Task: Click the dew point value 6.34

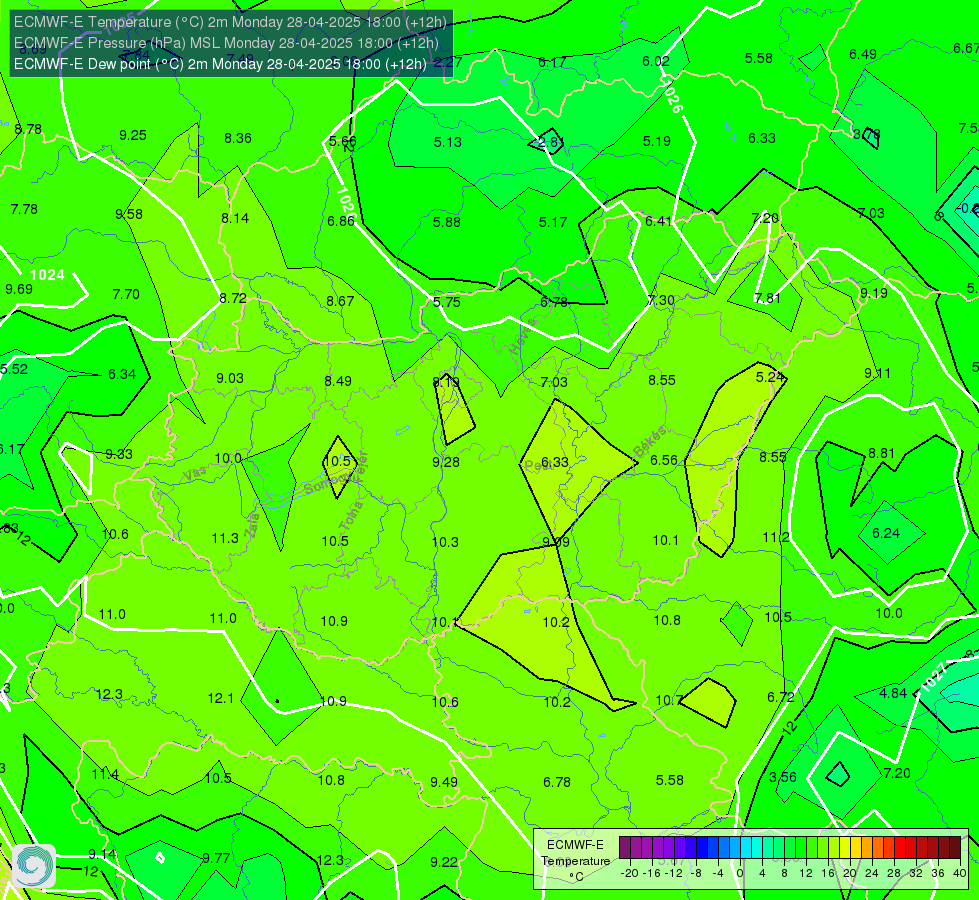Action: 122,374
